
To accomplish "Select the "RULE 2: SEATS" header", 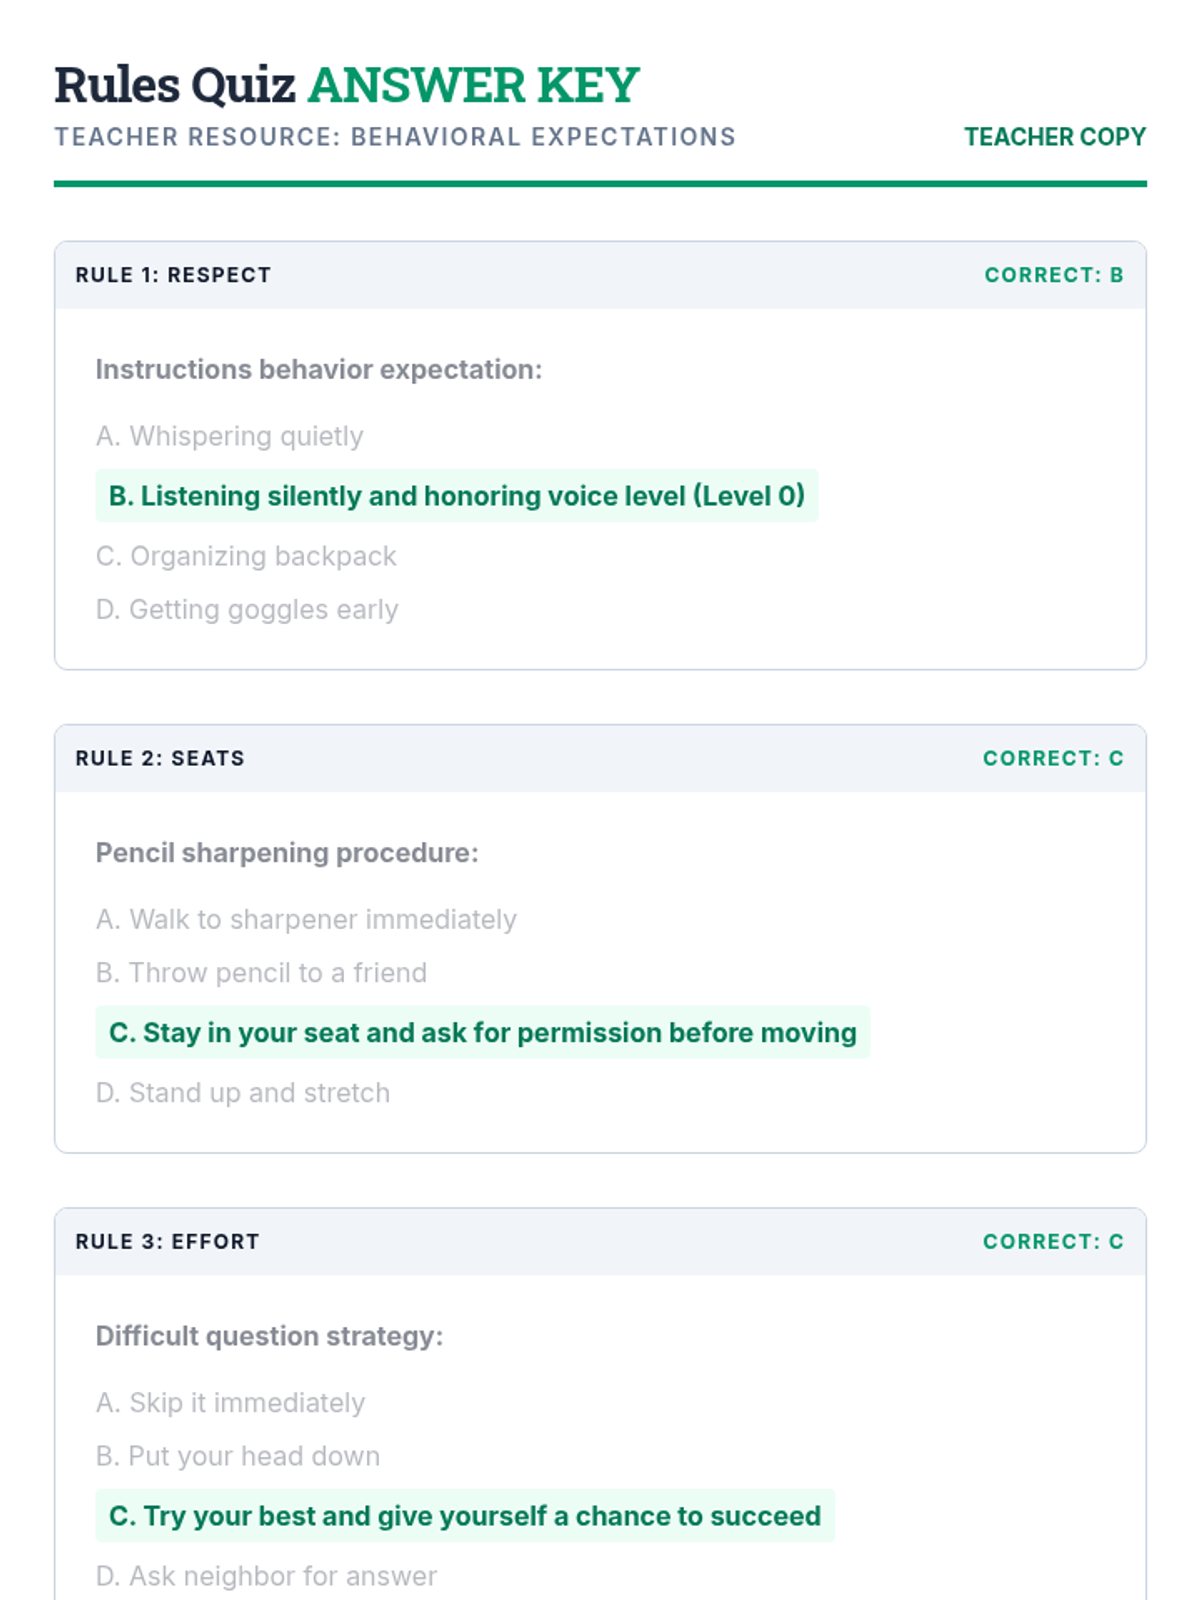I will (x=160, y=758).
